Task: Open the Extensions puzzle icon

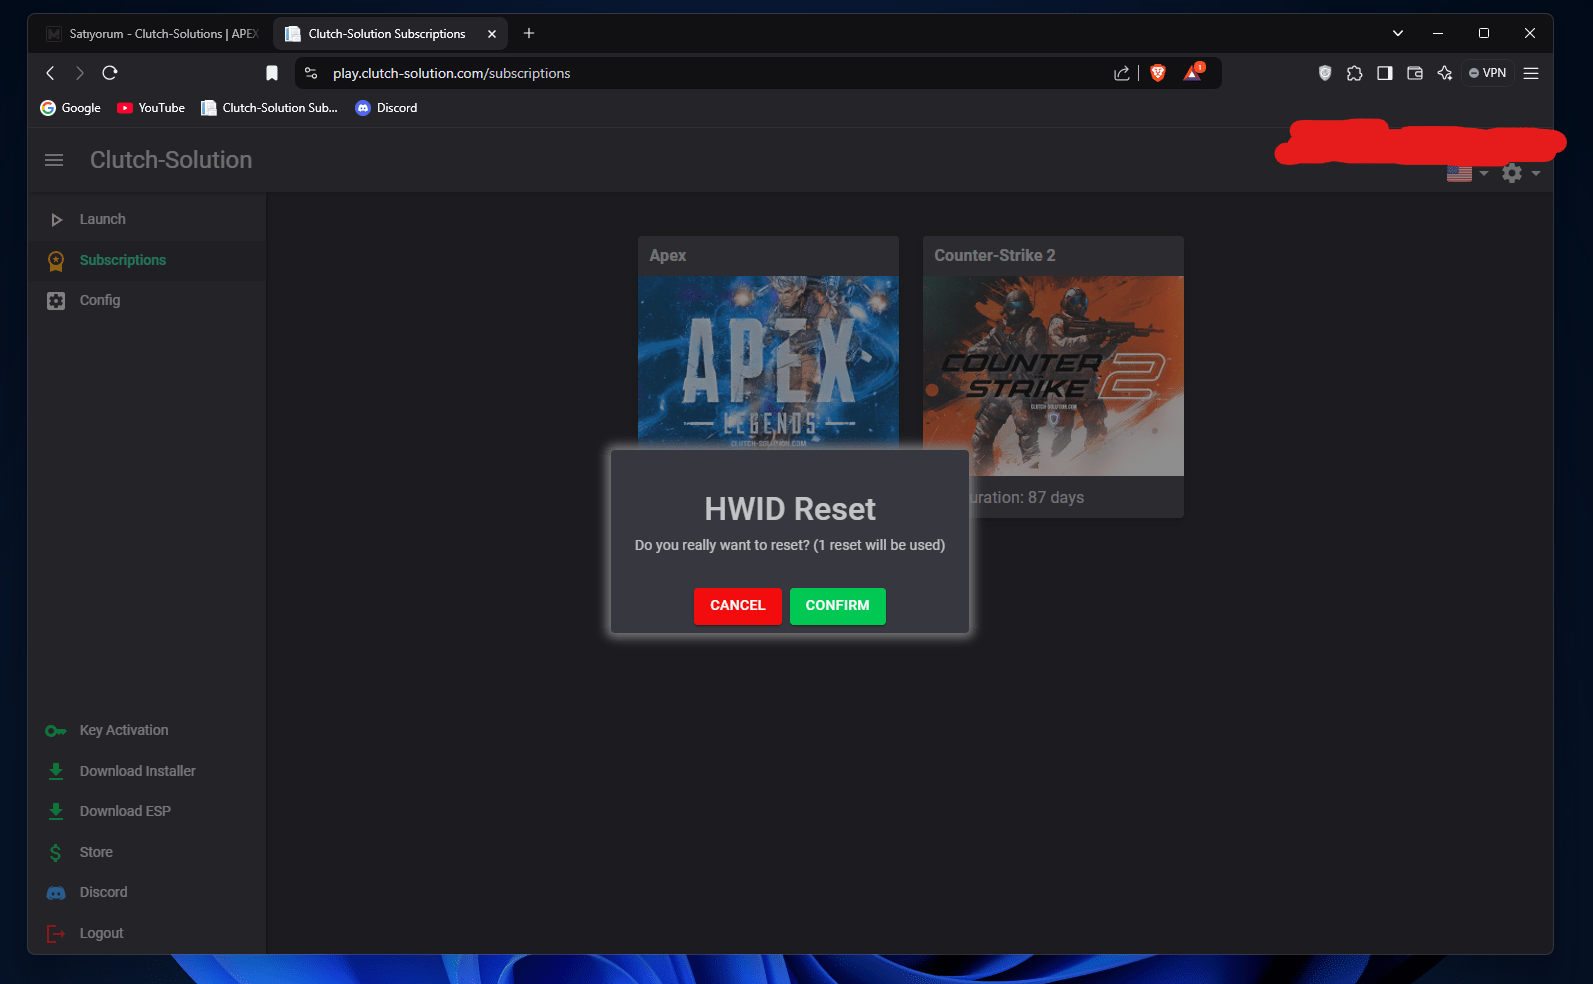Action: coord(1355,73)
